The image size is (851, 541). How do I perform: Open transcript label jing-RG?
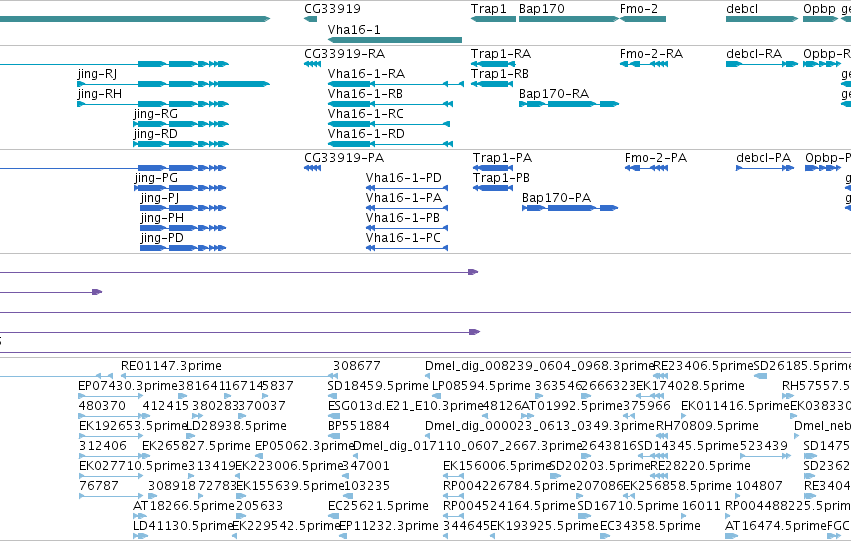tap(156, 114)
